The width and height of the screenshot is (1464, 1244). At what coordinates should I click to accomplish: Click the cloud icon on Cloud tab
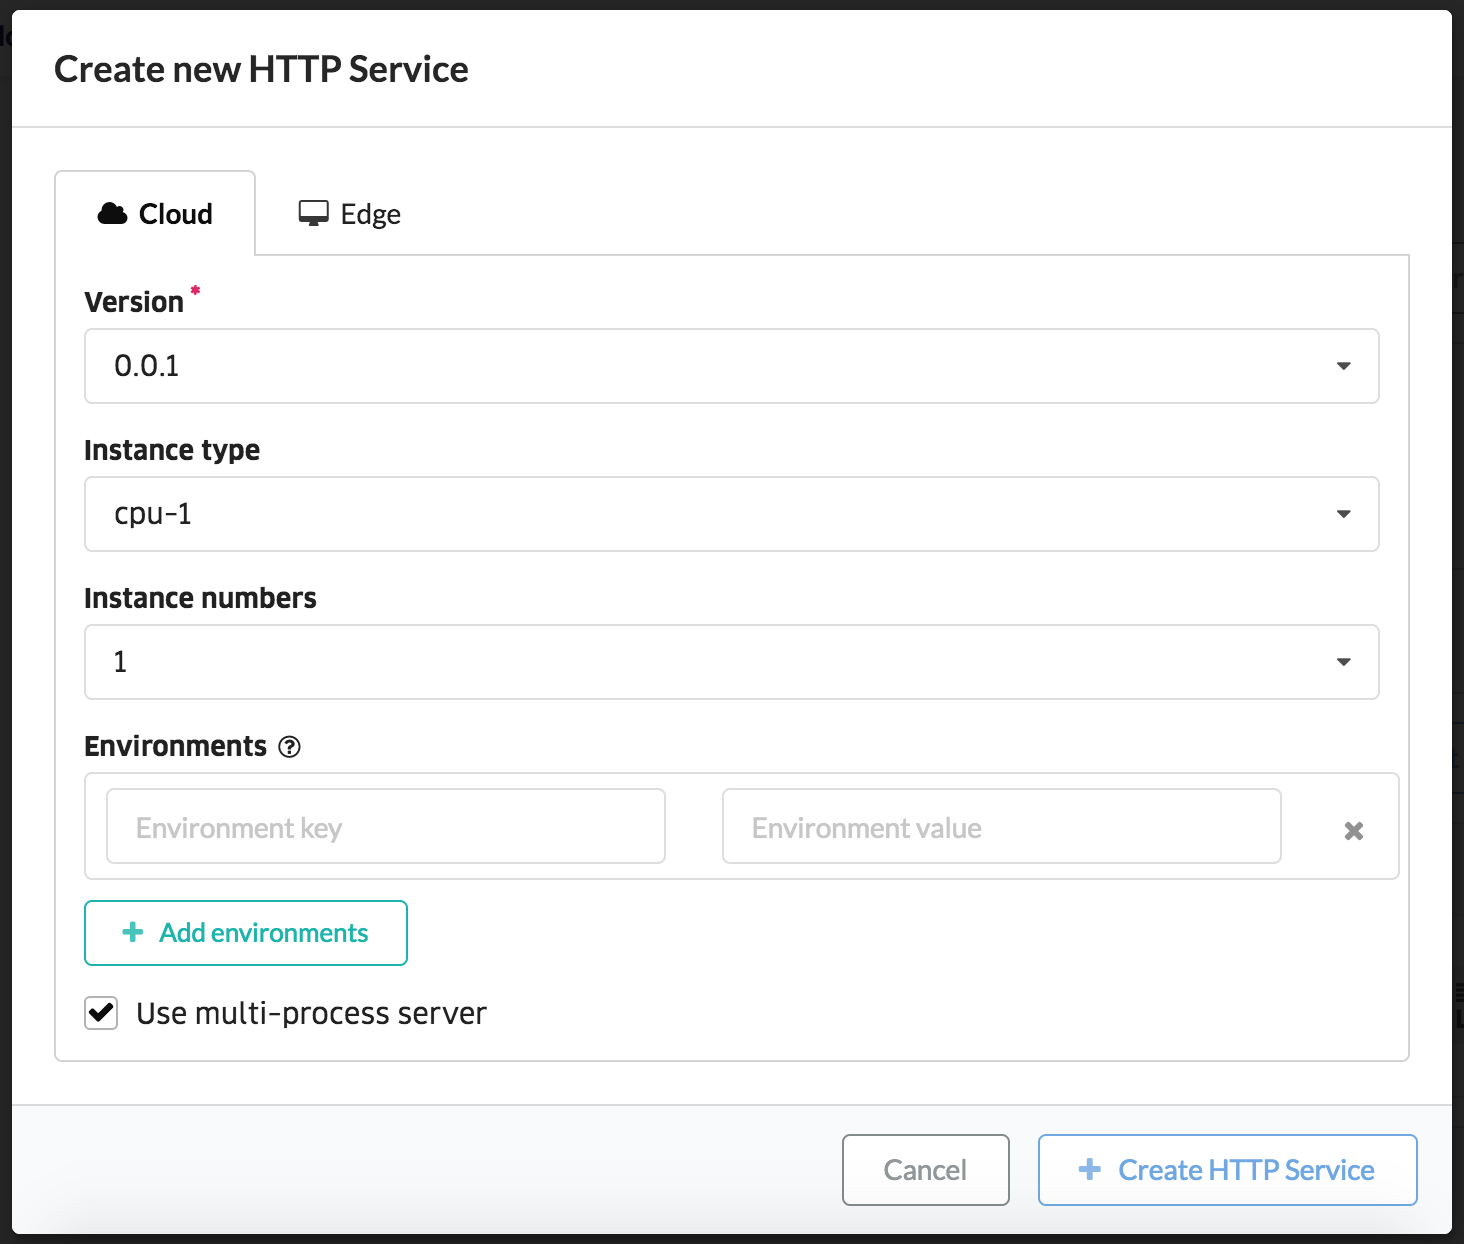[112, 213]
